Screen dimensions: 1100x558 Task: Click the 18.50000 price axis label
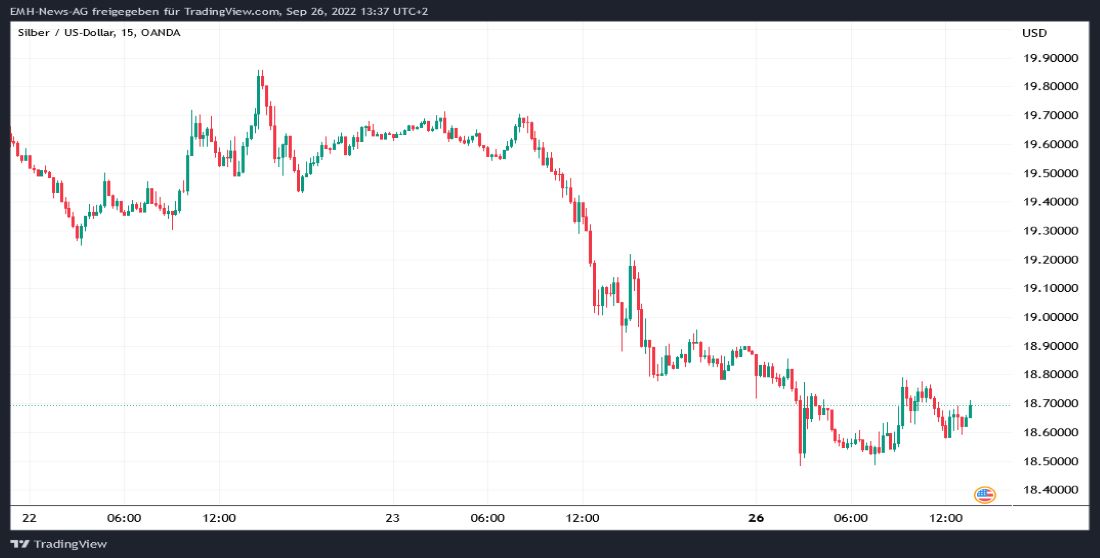click(x=1049, y=461)
